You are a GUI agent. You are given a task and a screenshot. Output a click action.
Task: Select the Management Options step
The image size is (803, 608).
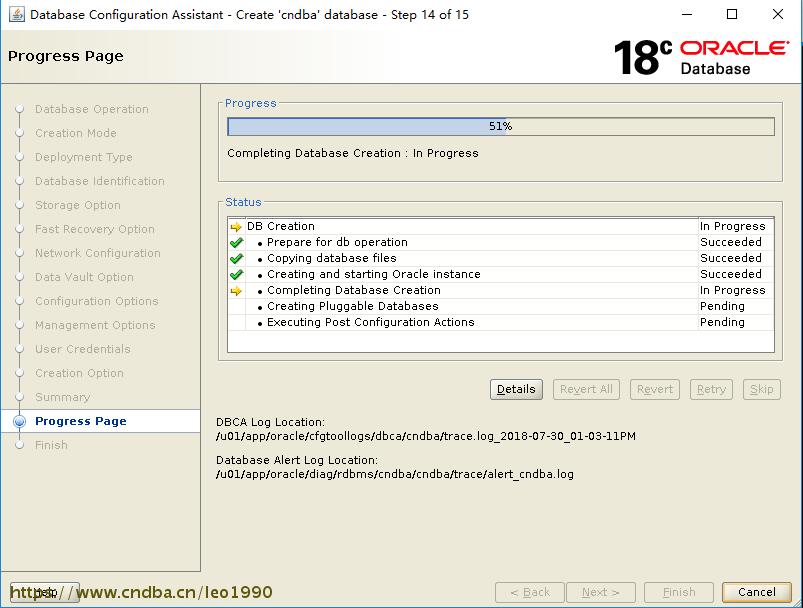click(x=95, y=325)
